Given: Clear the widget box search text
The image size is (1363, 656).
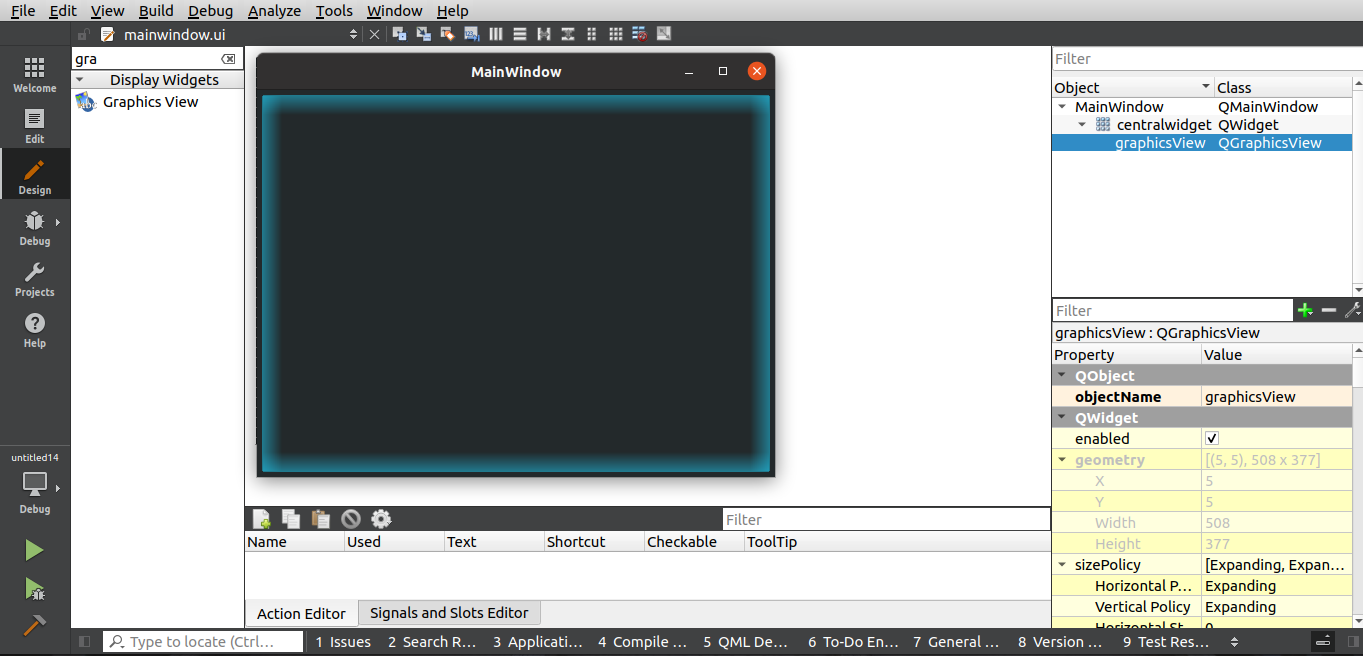Looking at the screenshot, I should [x=229, y=59].
